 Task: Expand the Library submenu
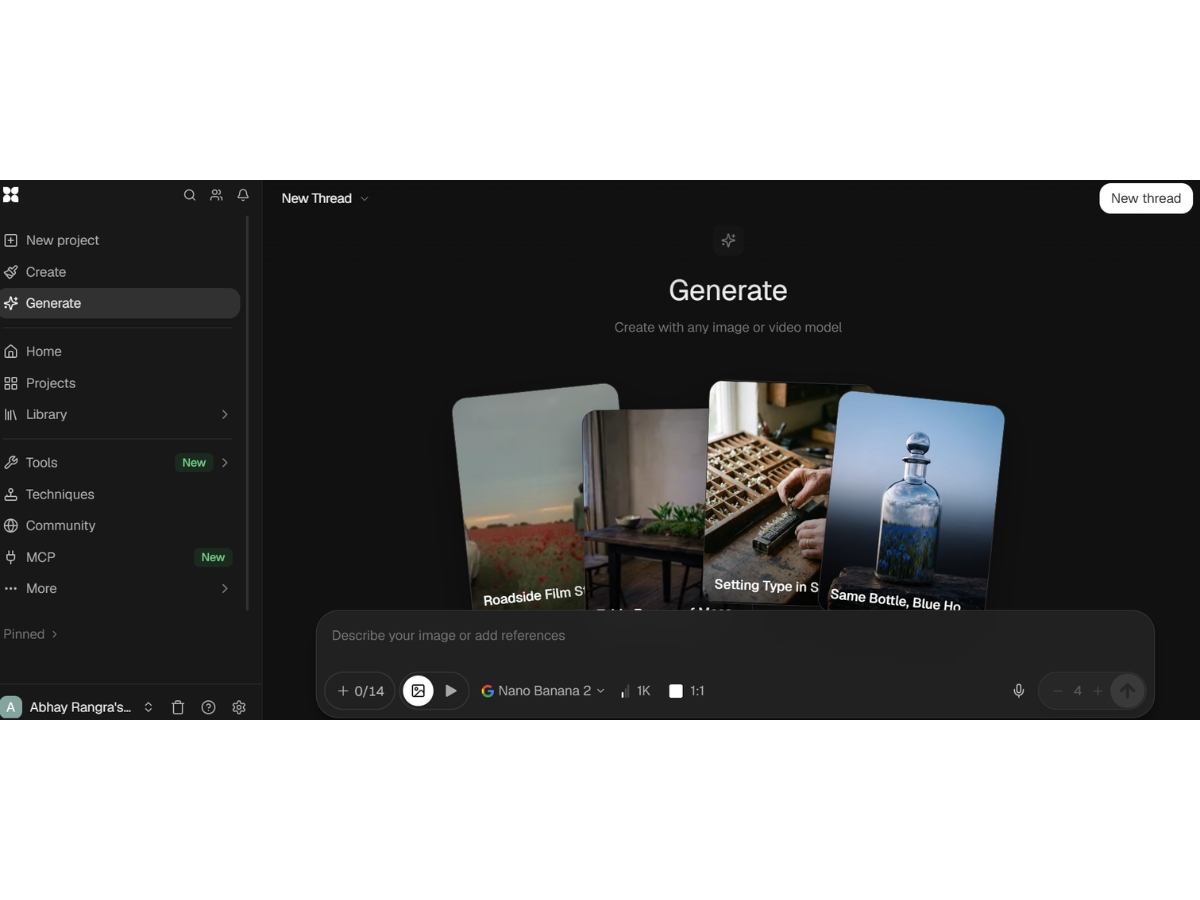pos(224,414)
